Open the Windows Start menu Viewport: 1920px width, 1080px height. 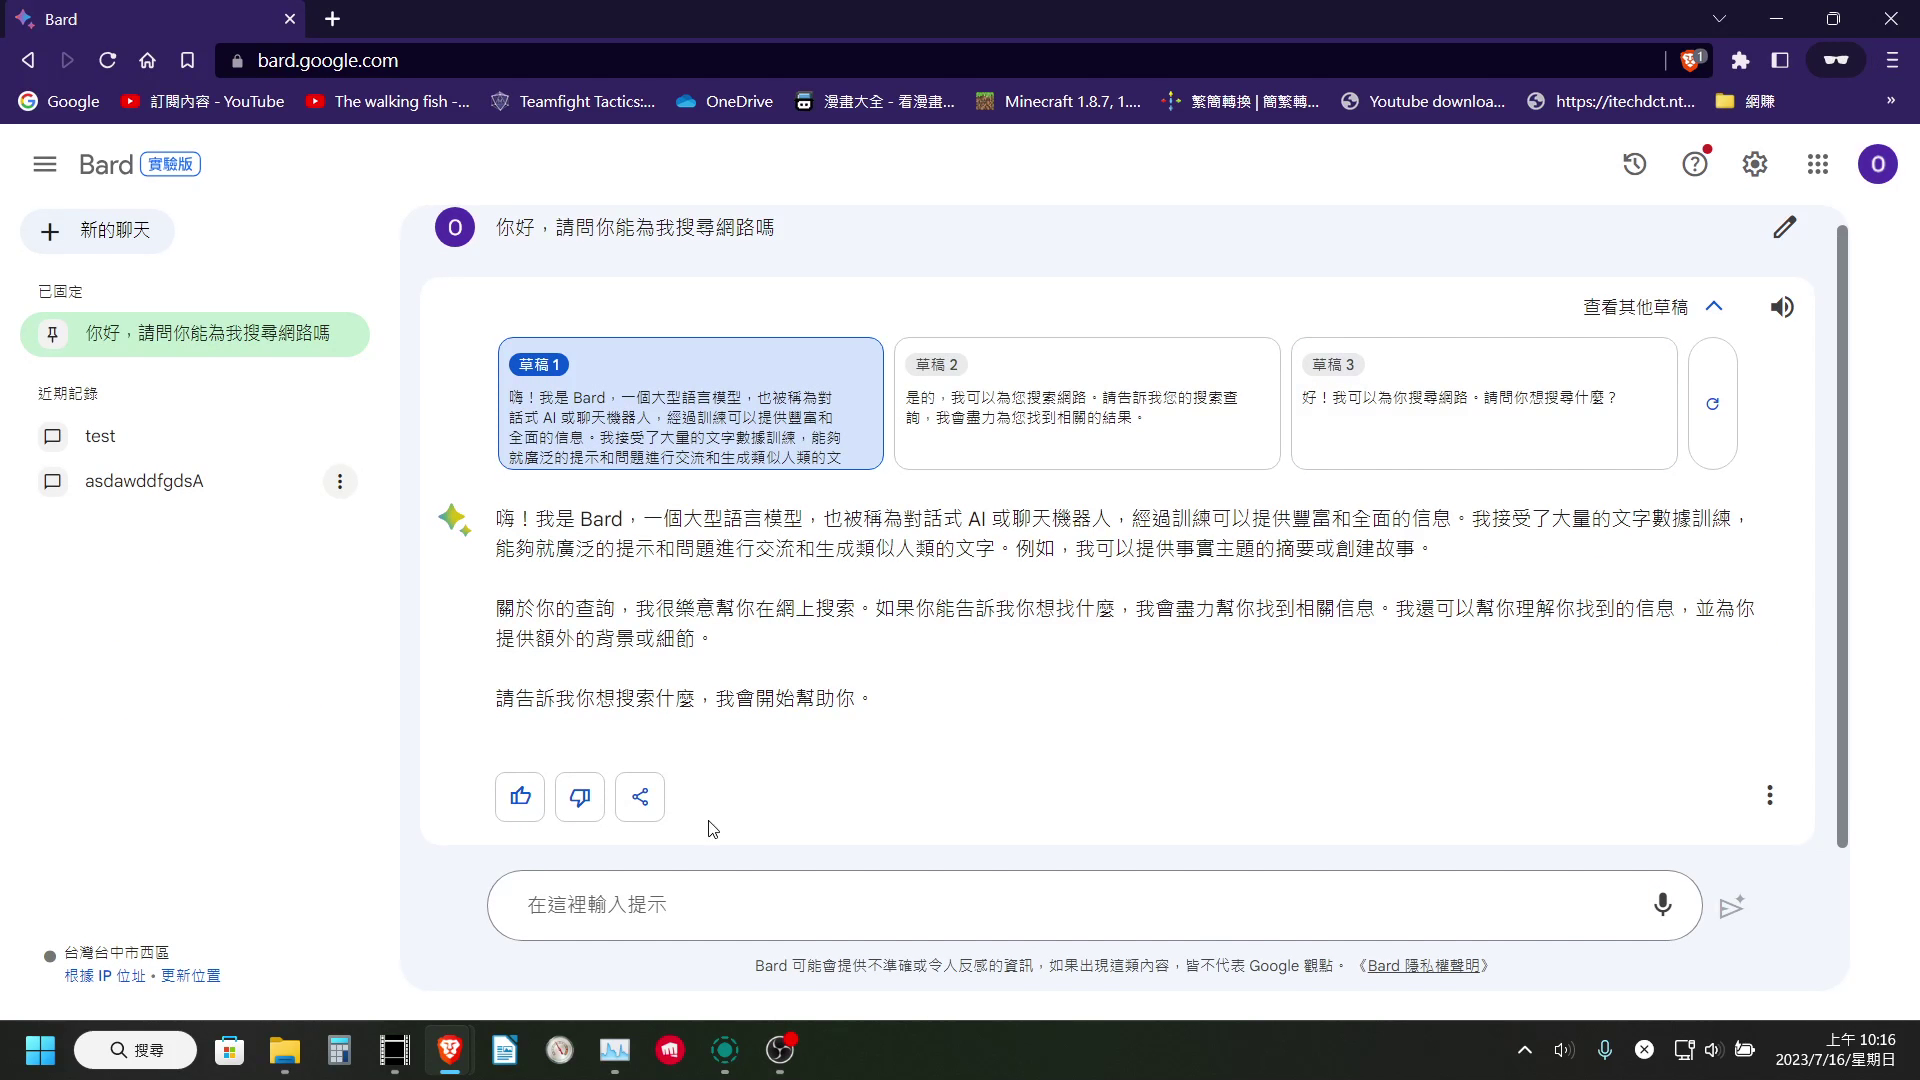(40, 1050)
